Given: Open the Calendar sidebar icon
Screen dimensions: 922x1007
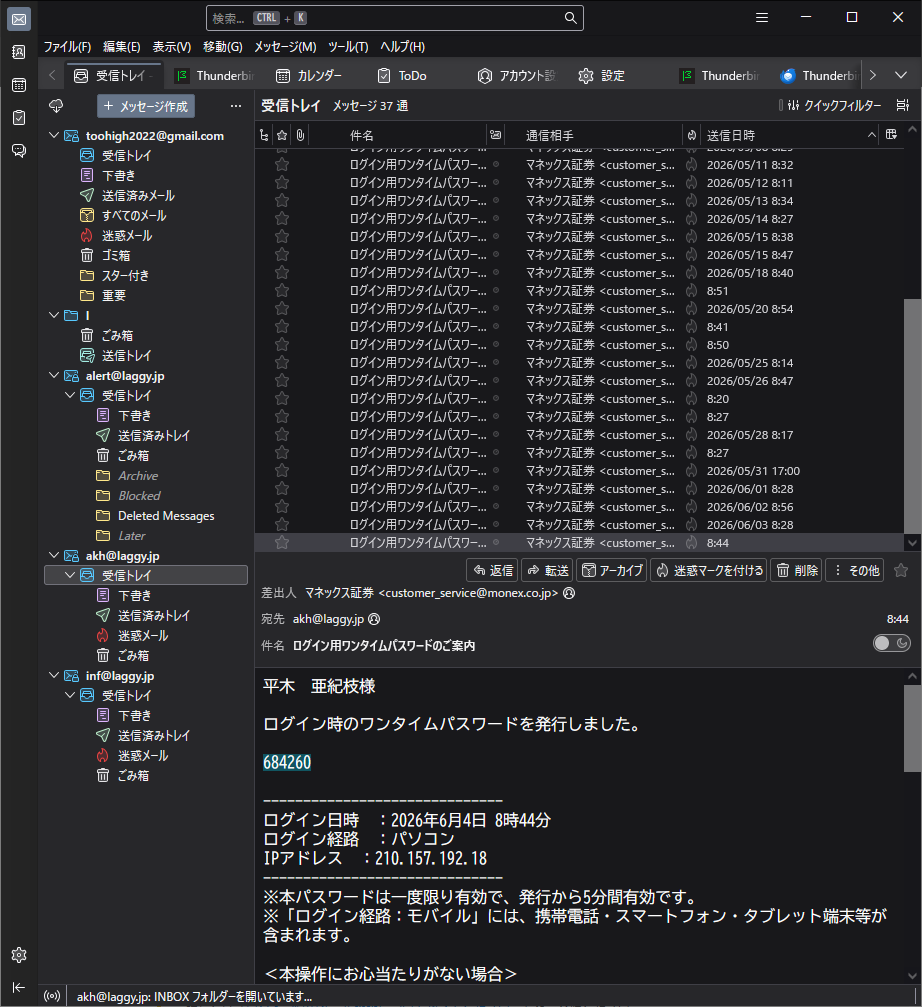Looking at the screenshot, I should (19, 85).
